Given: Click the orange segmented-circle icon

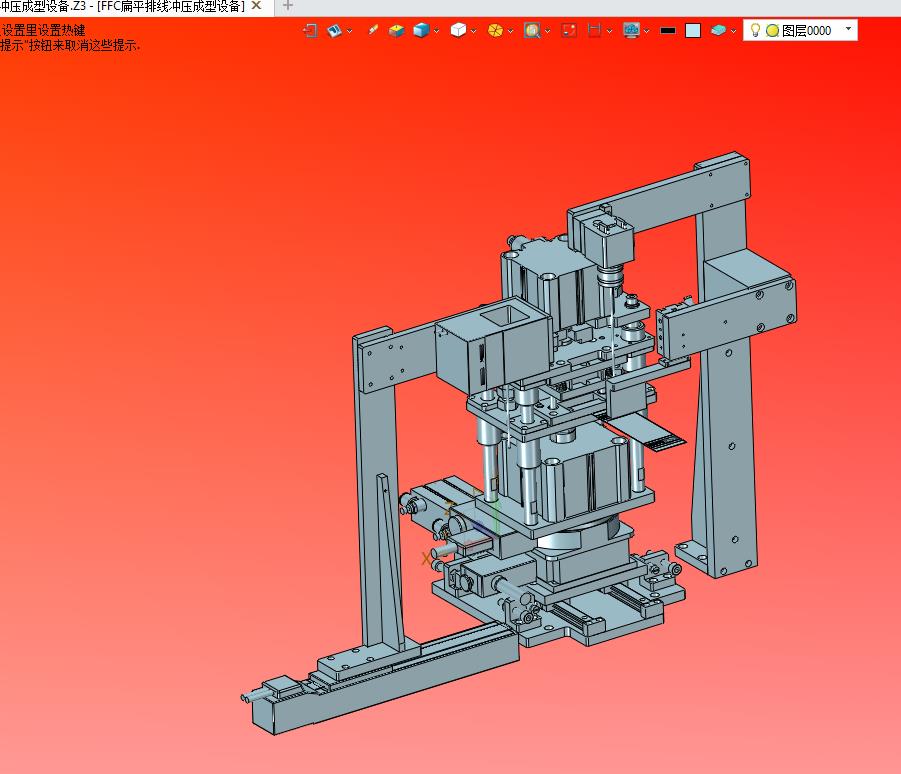Looking at the screenshot, I should (495, 30).
